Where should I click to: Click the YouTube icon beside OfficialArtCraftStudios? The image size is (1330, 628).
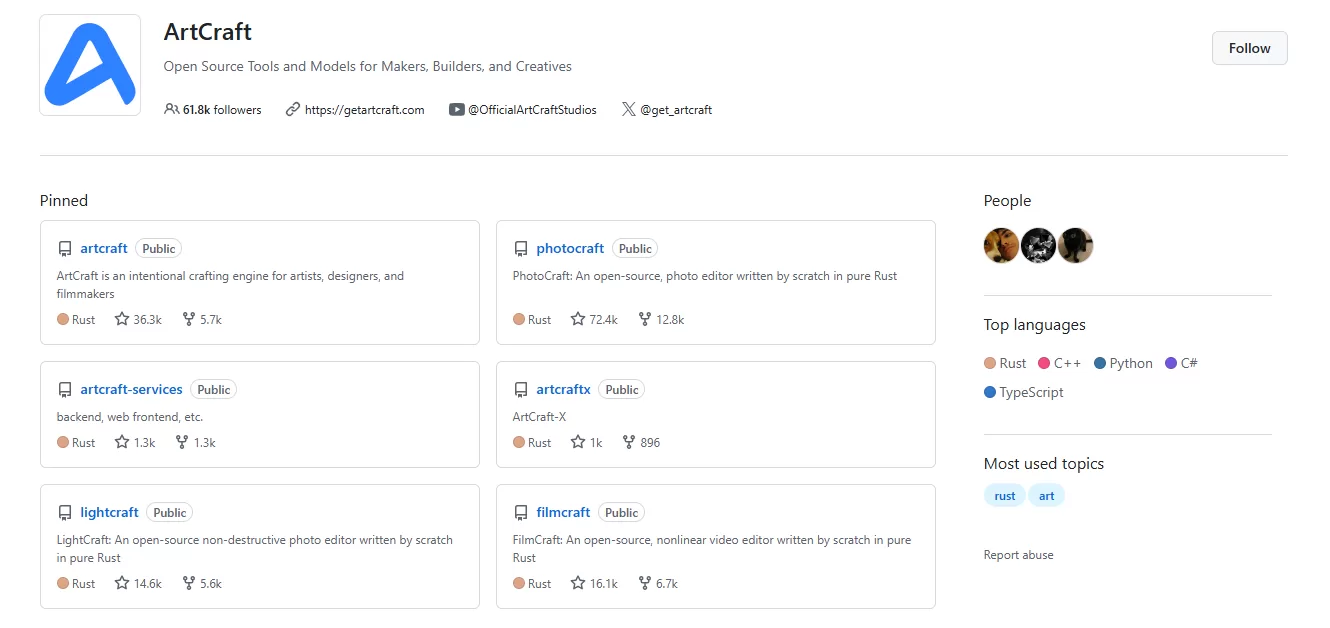click(456, 109)
